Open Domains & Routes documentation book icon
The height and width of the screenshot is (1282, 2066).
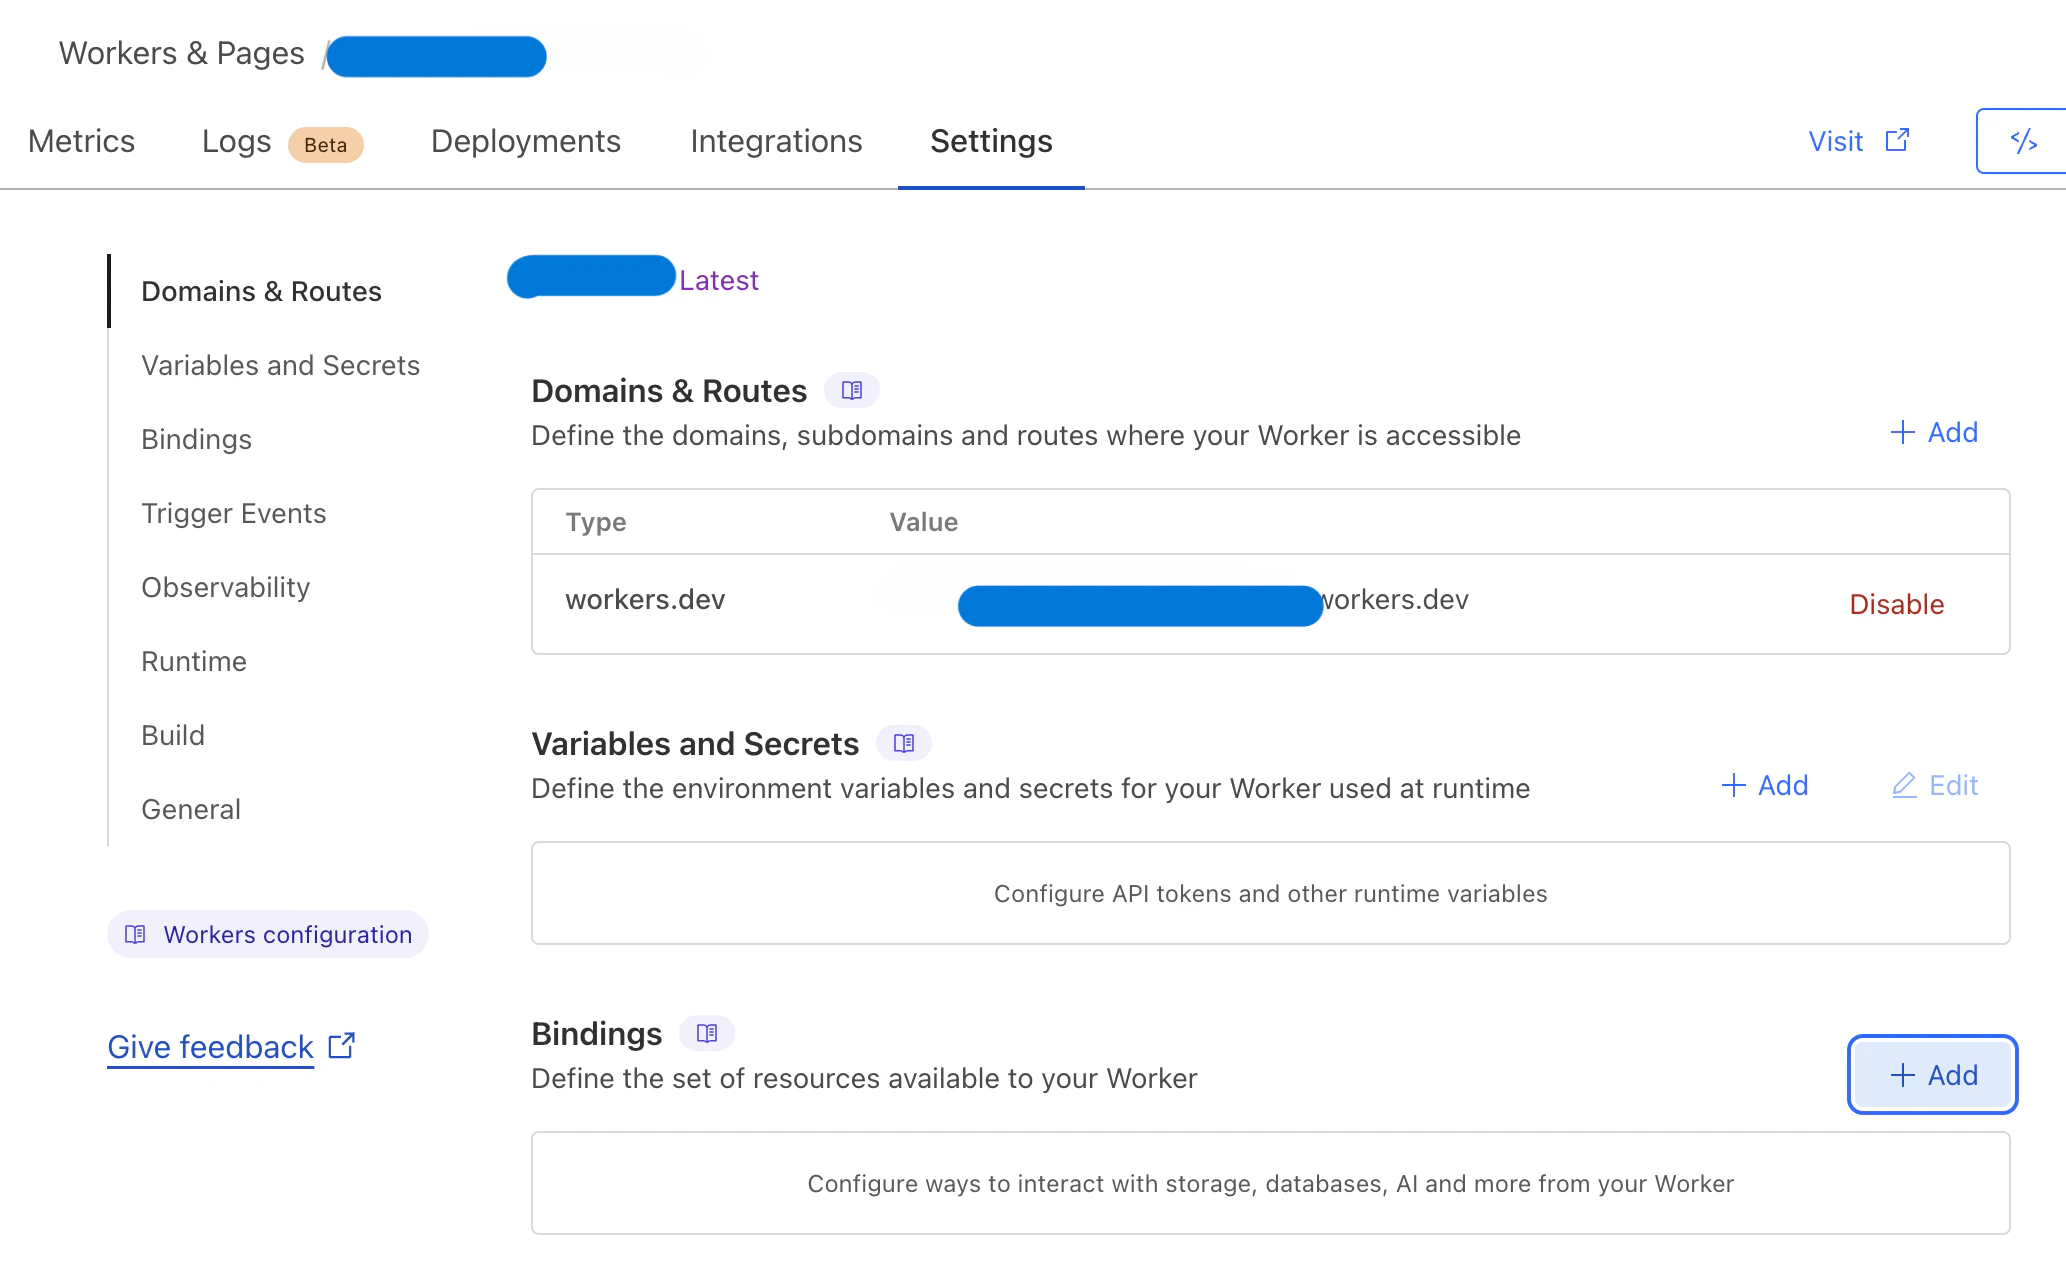point(852,390)
